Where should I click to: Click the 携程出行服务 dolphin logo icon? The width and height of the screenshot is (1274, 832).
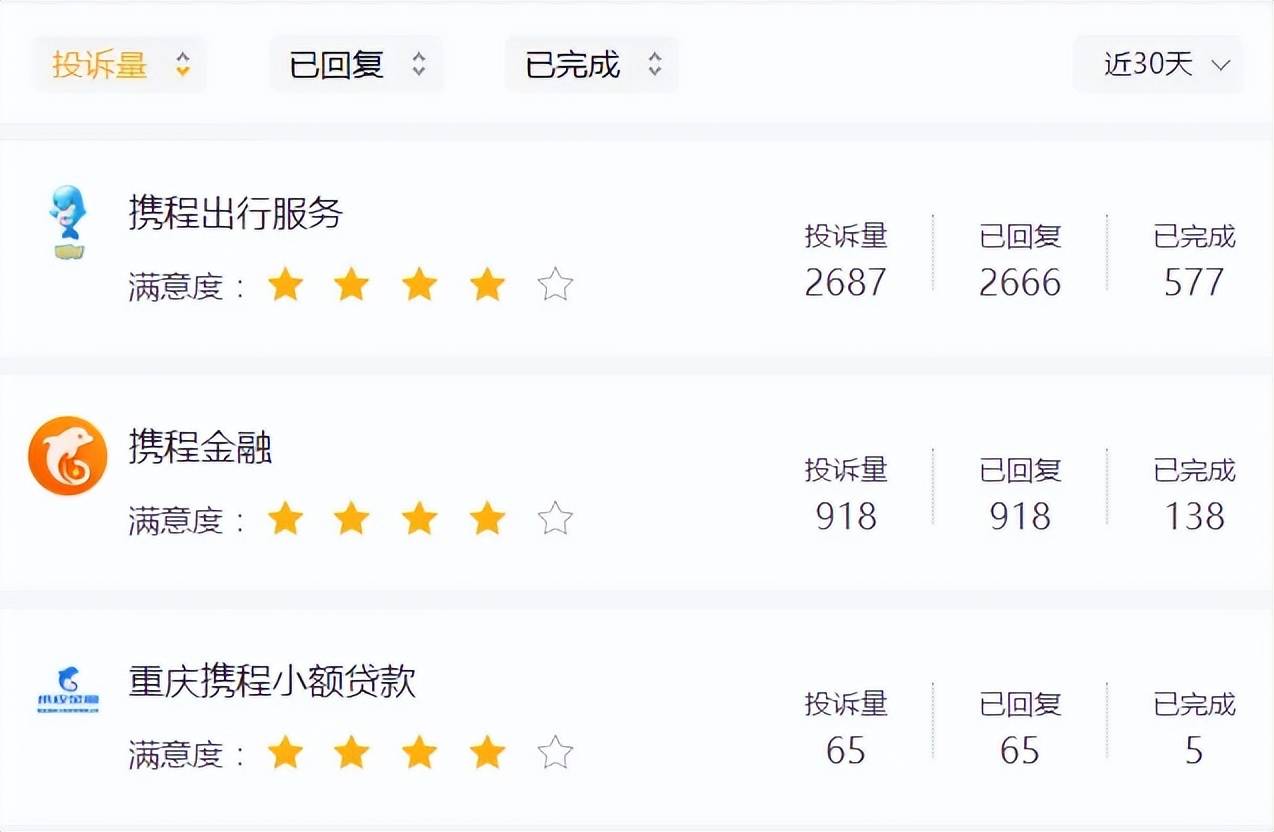click(68, 221)
